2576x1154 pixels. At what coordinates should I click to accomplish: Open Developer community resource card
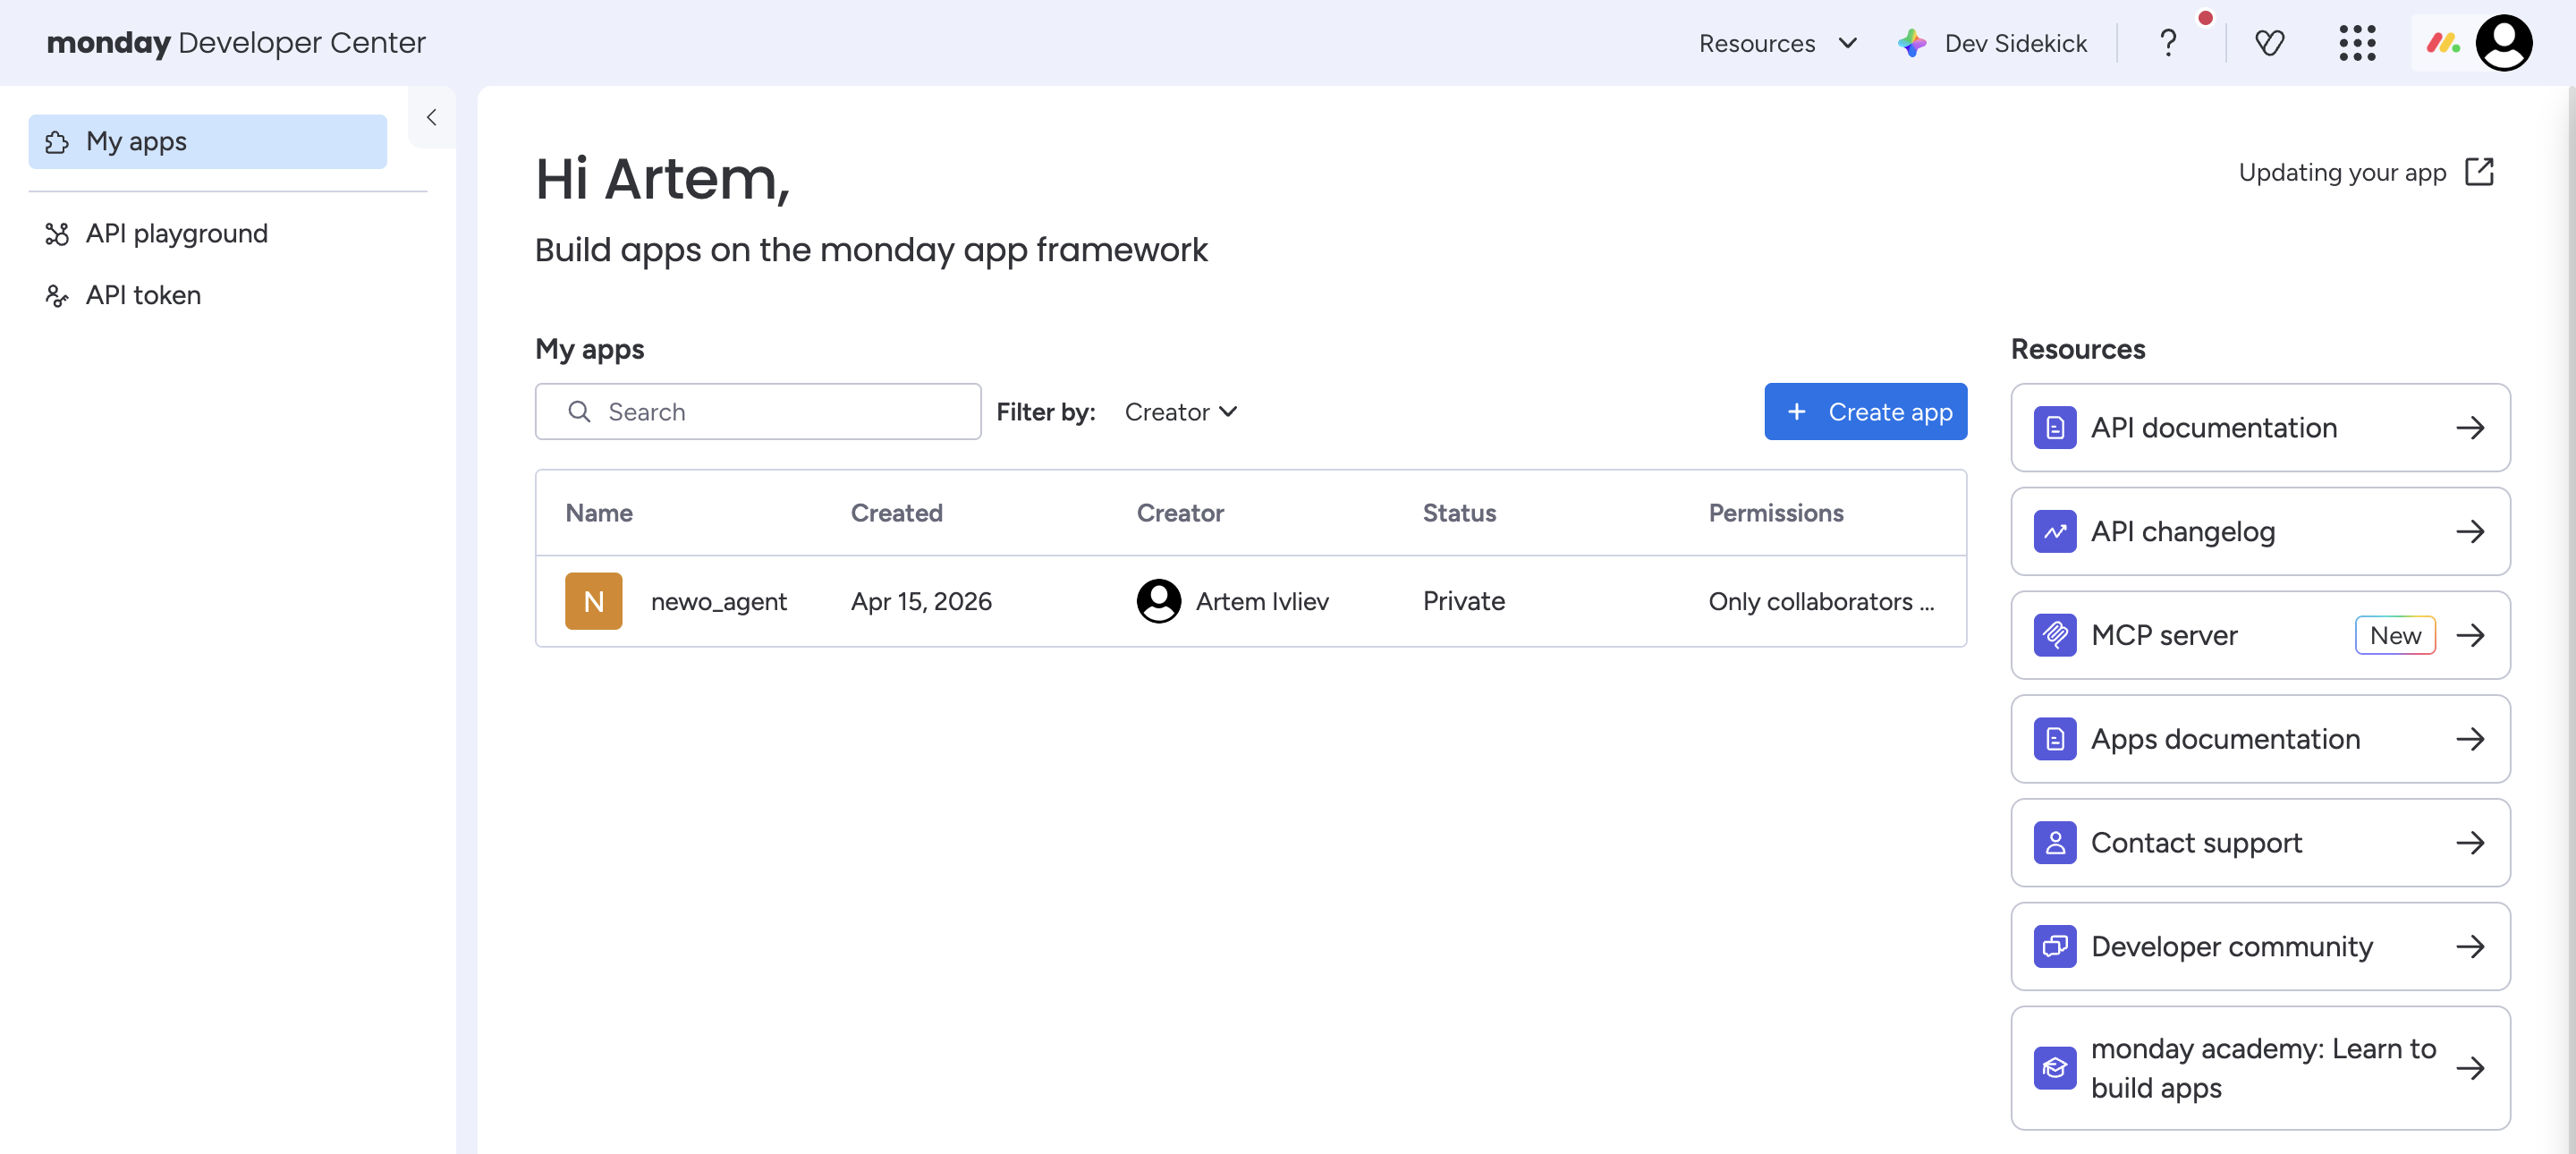(x=2260, y=947)
